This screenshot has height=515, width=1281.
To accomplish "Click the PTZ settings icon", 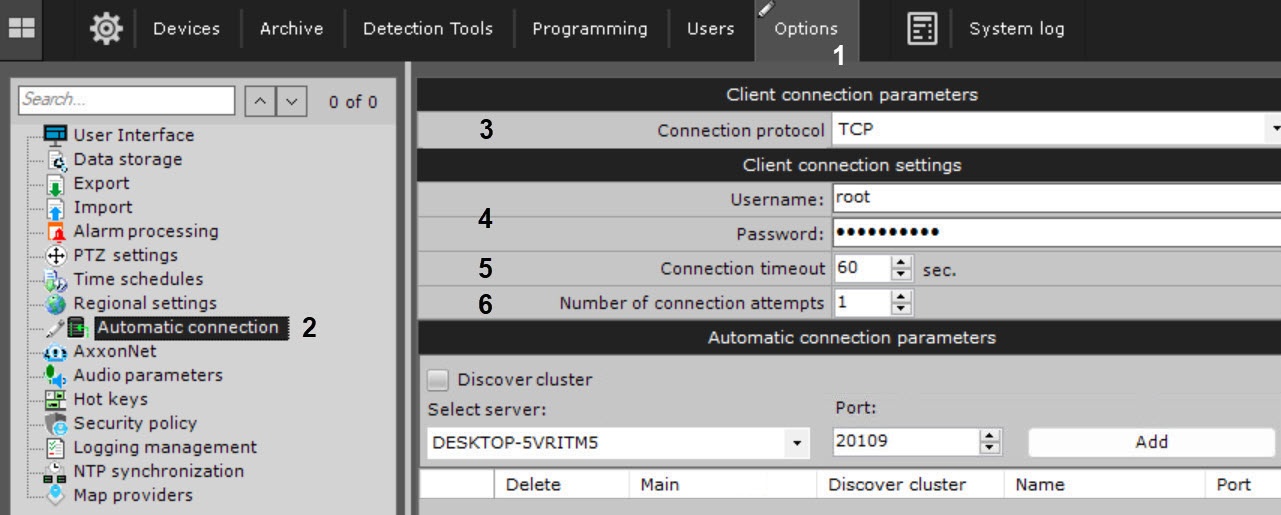I will click(x=56, y=256).
